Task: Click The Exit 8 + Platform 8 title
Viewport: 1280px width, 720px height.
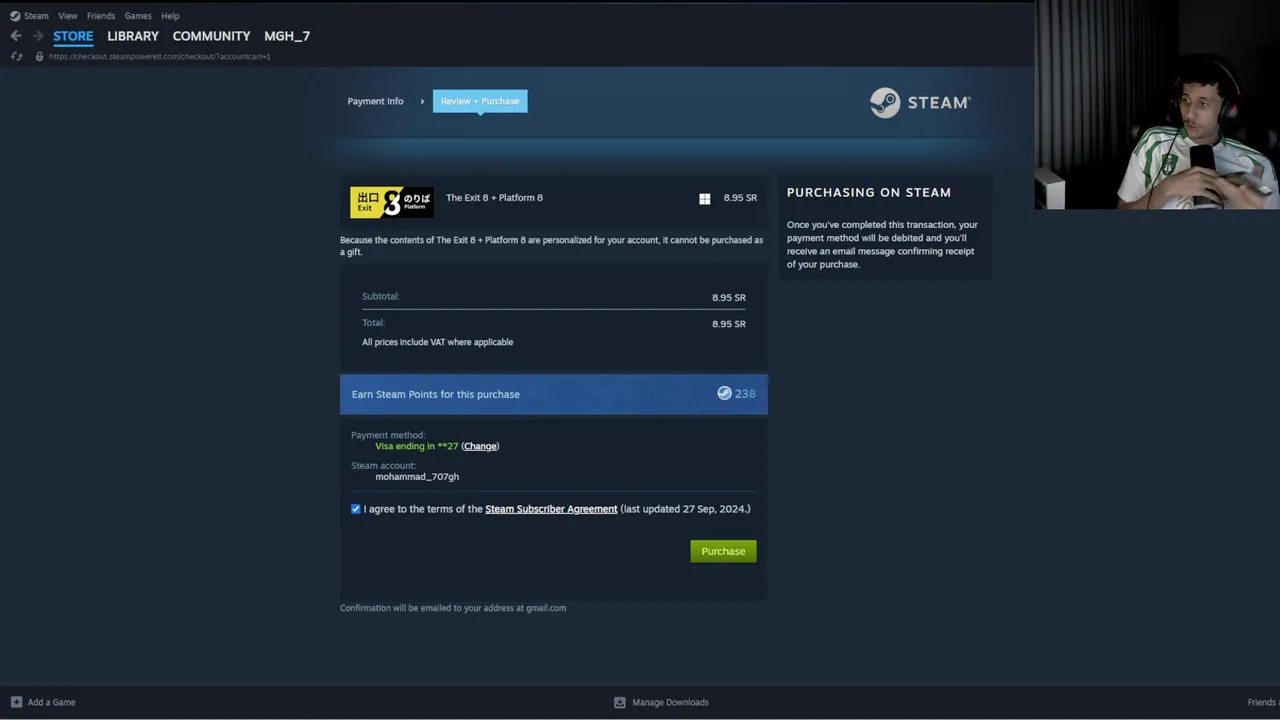Action: pyautogui.click(x=494, y=198)
